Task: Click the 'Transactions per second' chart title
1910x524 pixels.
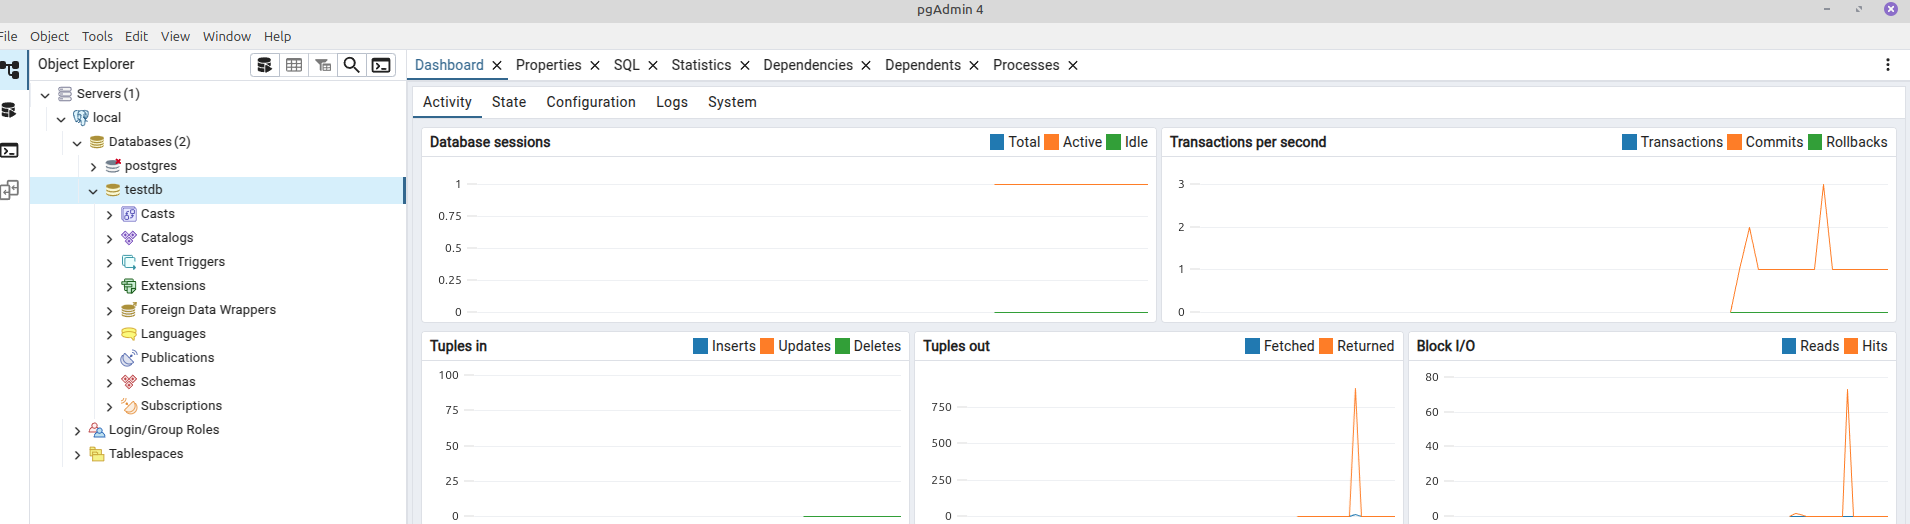Action: 1248,142
